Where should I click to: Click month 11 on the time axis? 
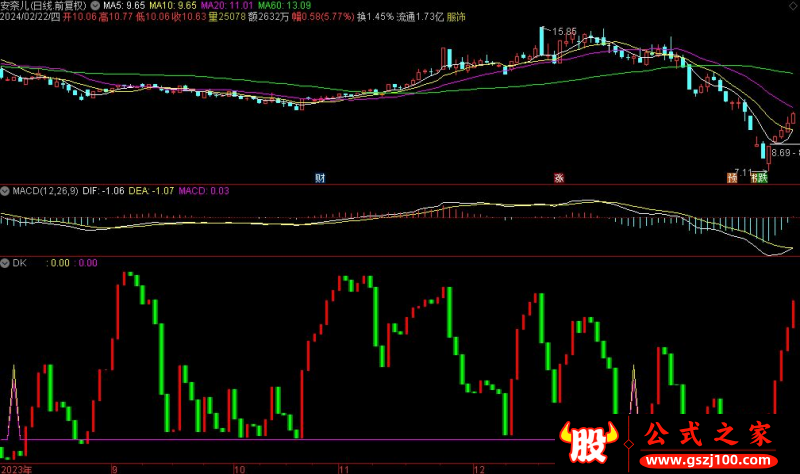pyautogui.click(x=344, y=467)
